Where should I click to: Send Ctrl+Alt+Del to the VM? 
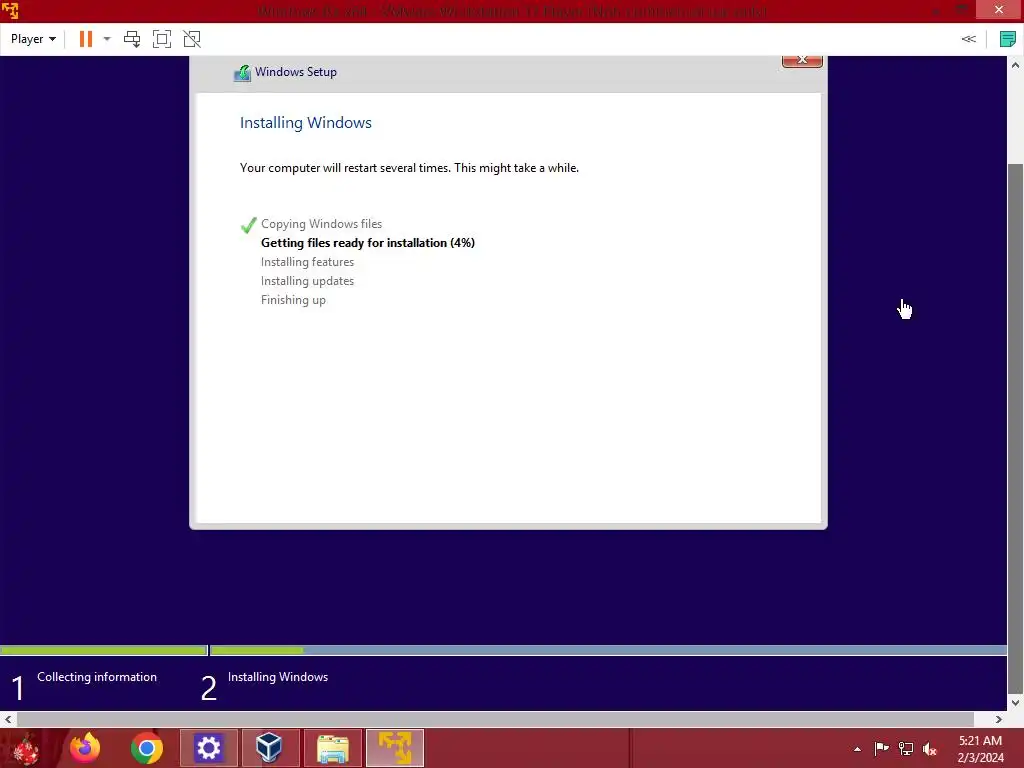(132, 39)
